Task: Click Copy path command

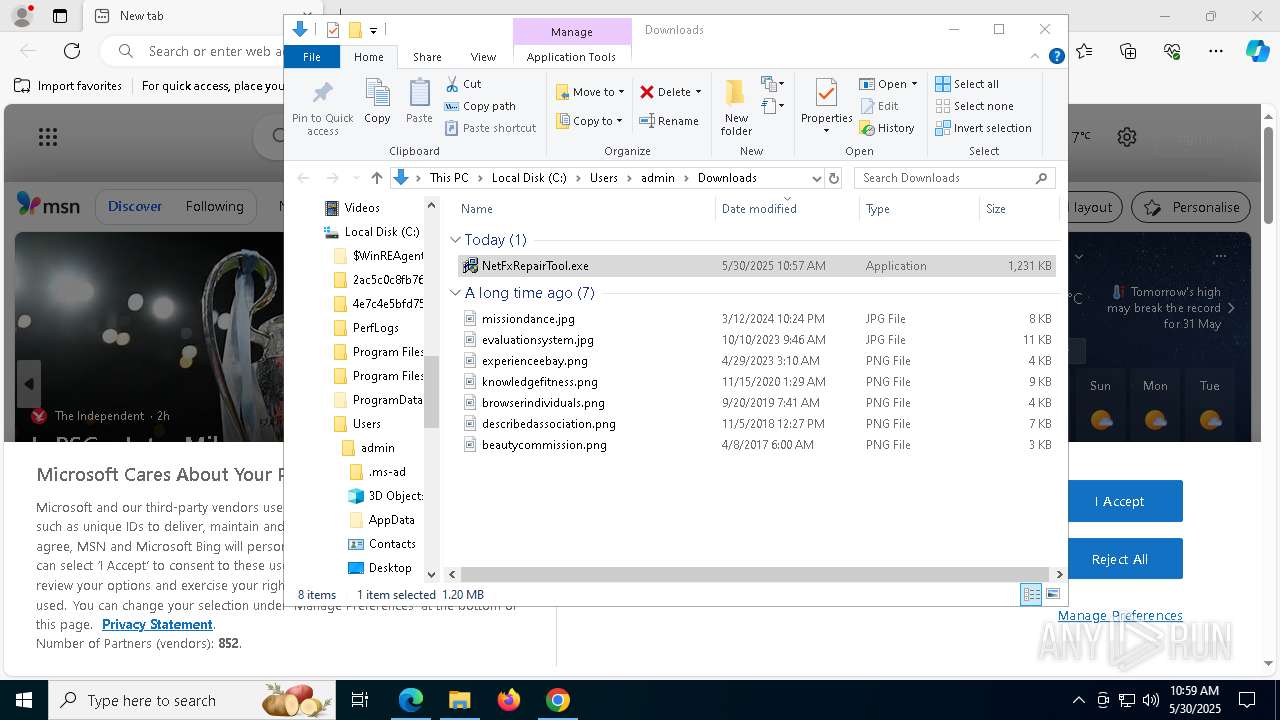Action: pyautogui.click(x=480, y=106)
